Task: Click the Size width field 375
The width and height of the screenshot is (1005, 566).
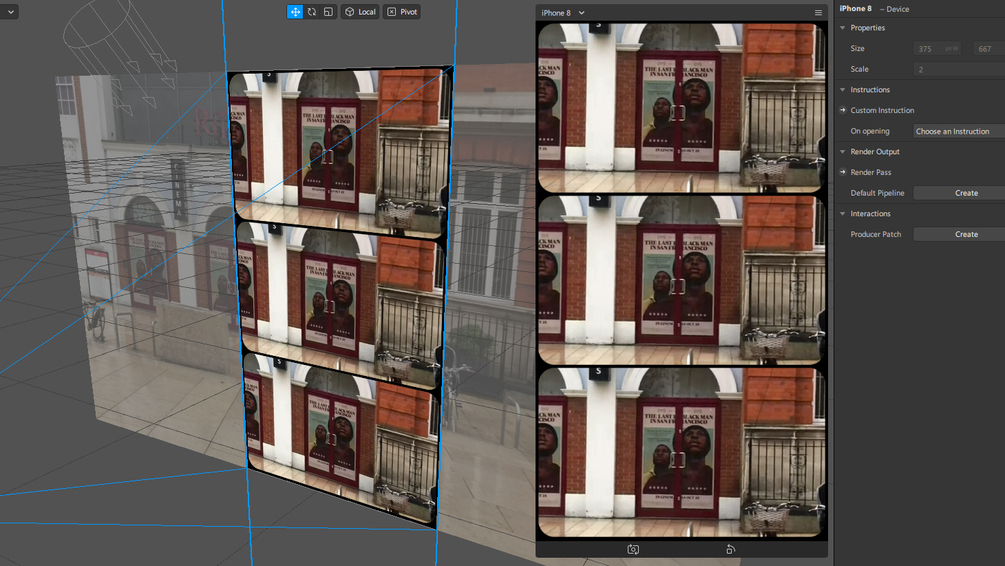Action: pos(937,49)
